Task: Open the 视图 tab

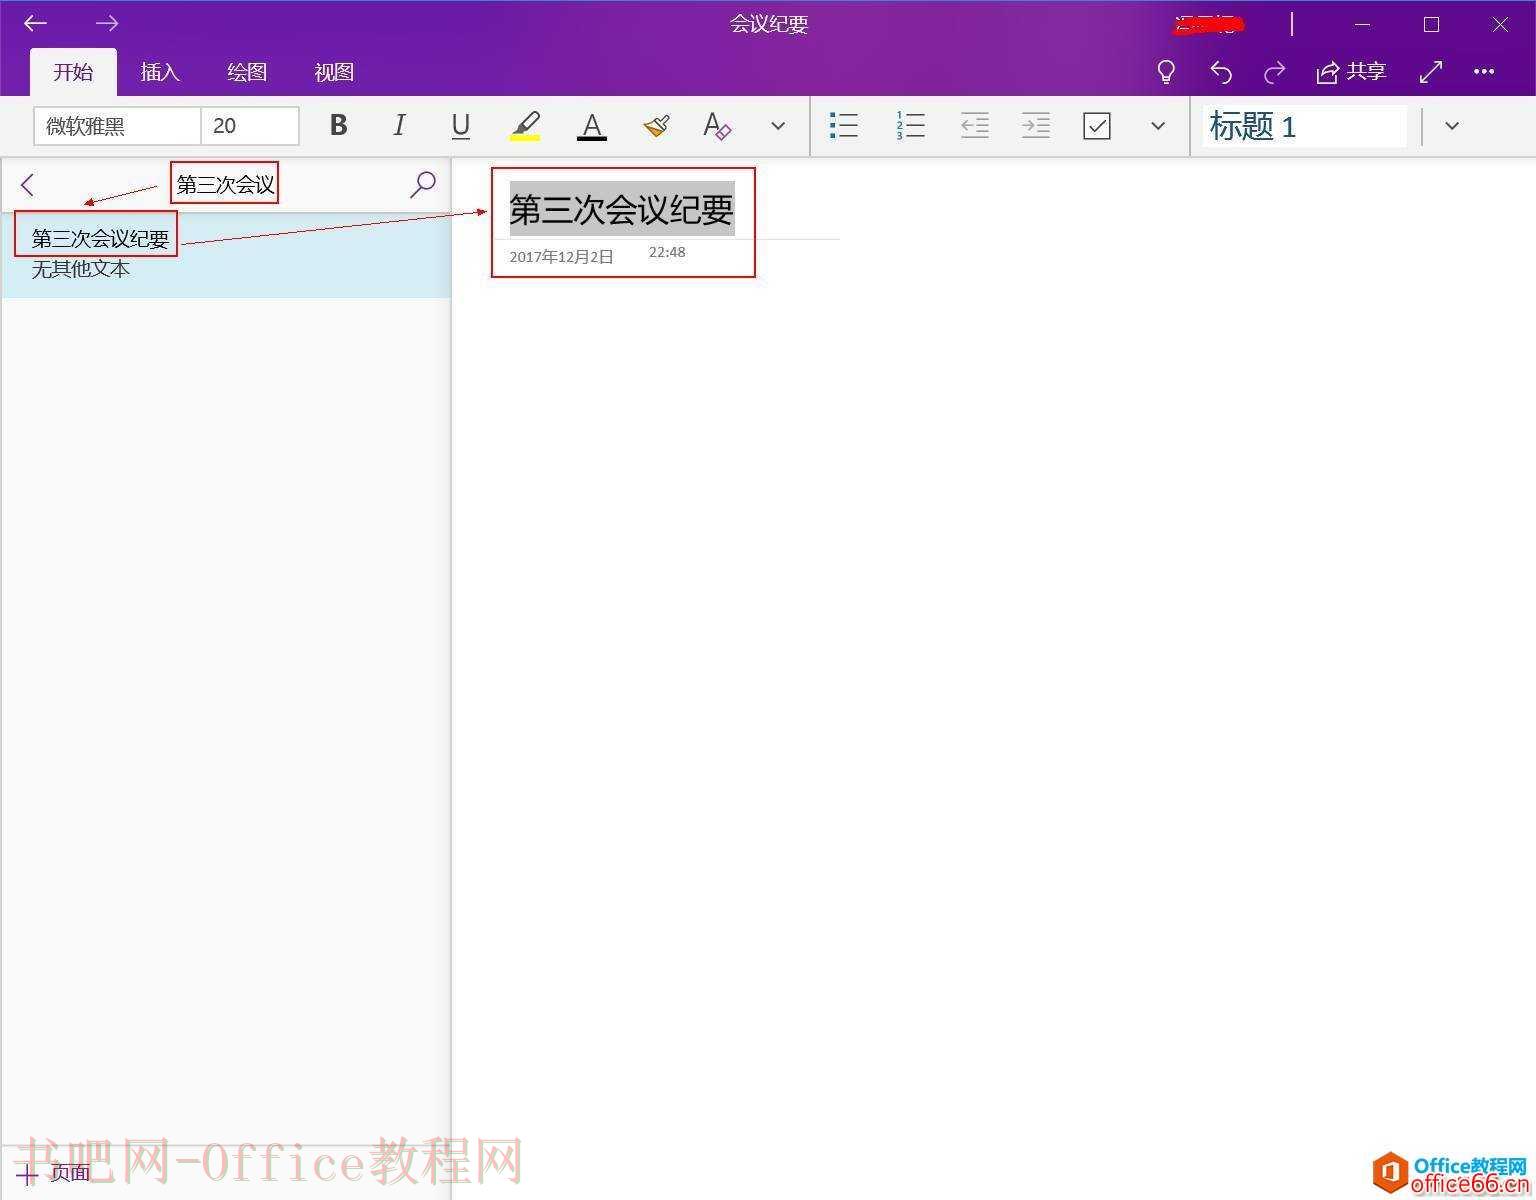Action: 334,72
